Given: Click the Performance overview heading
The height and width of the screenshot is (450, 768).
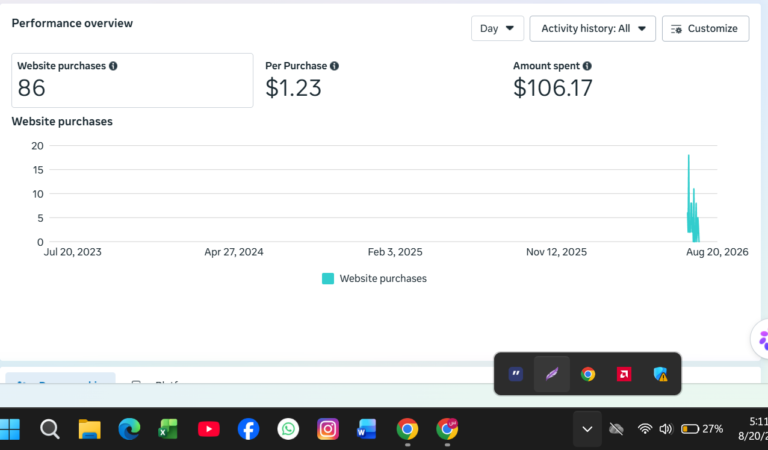Looking at the screenshot, I should tap(72, 24).
